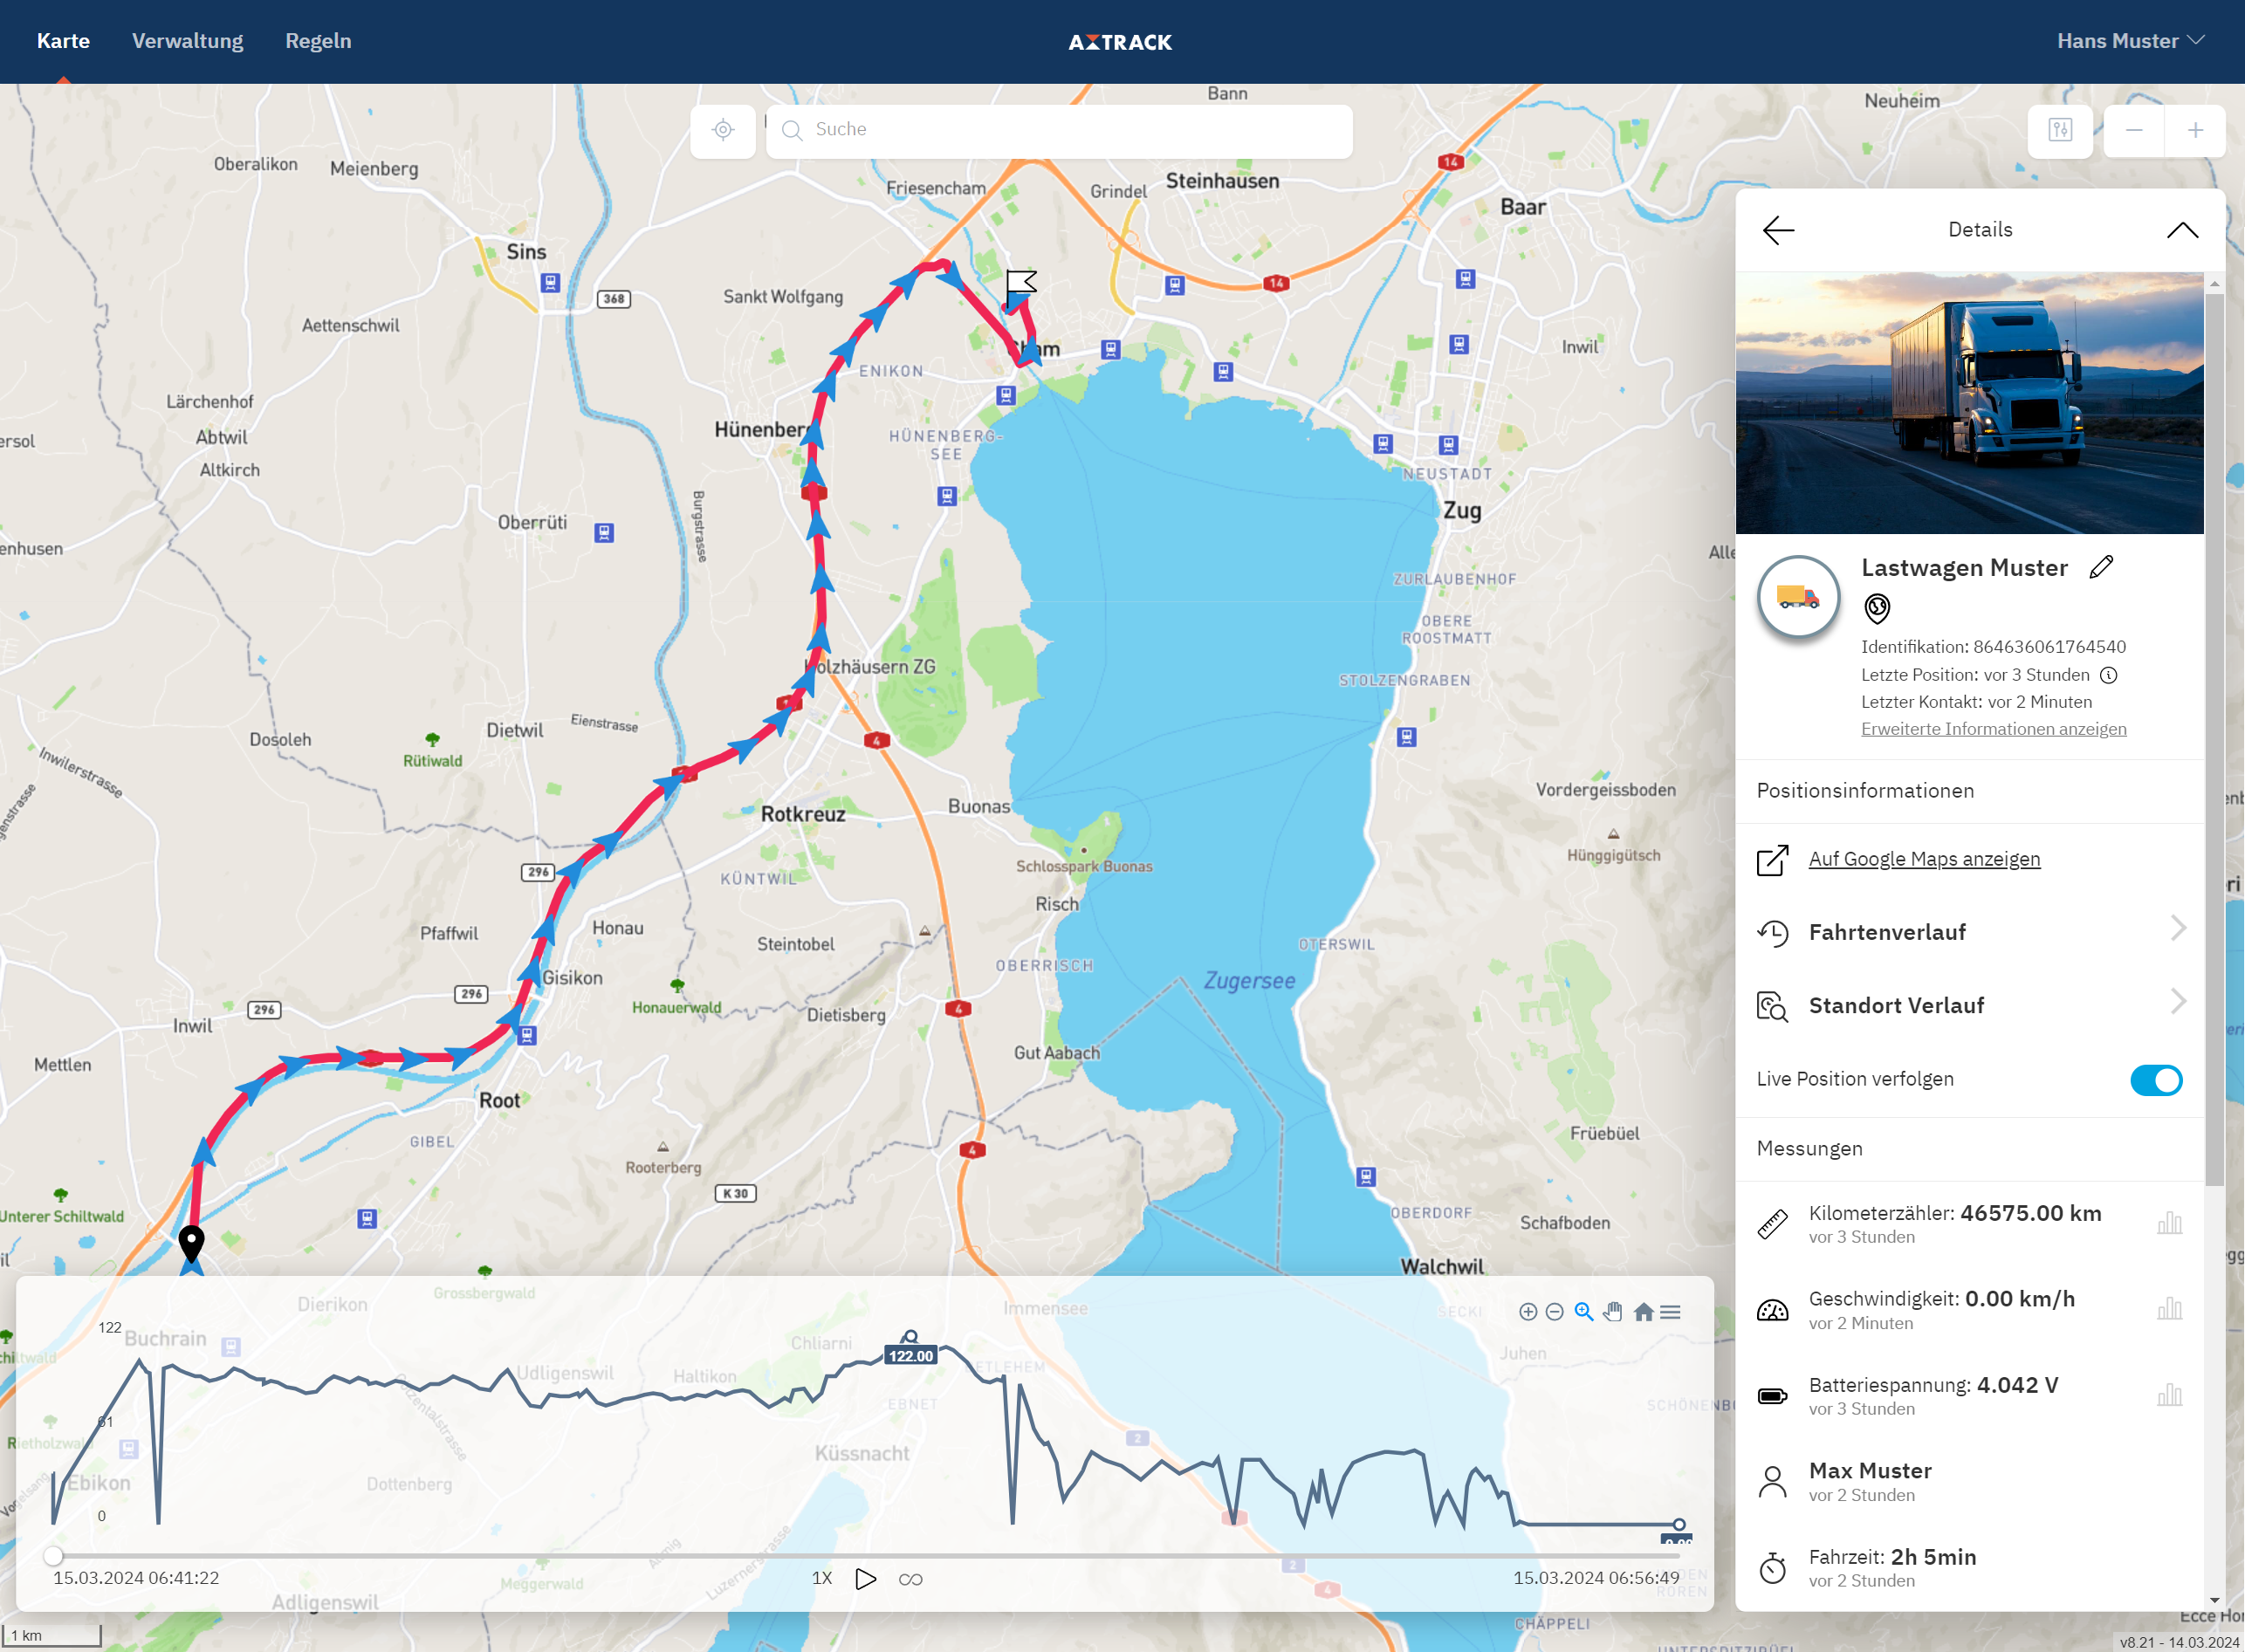2245x1652 pixels.
Task: Open the chart hamburger menu
Action: pyautogui.click(x=1670, y=1312)
